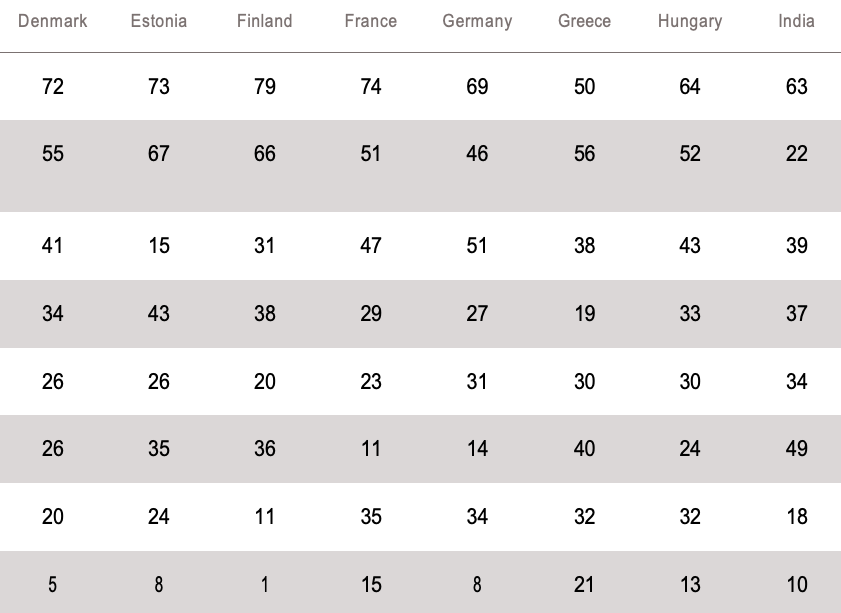Select the India column header
The height and width of the screenshot is (613, 841).
click(x=796, y=21)
